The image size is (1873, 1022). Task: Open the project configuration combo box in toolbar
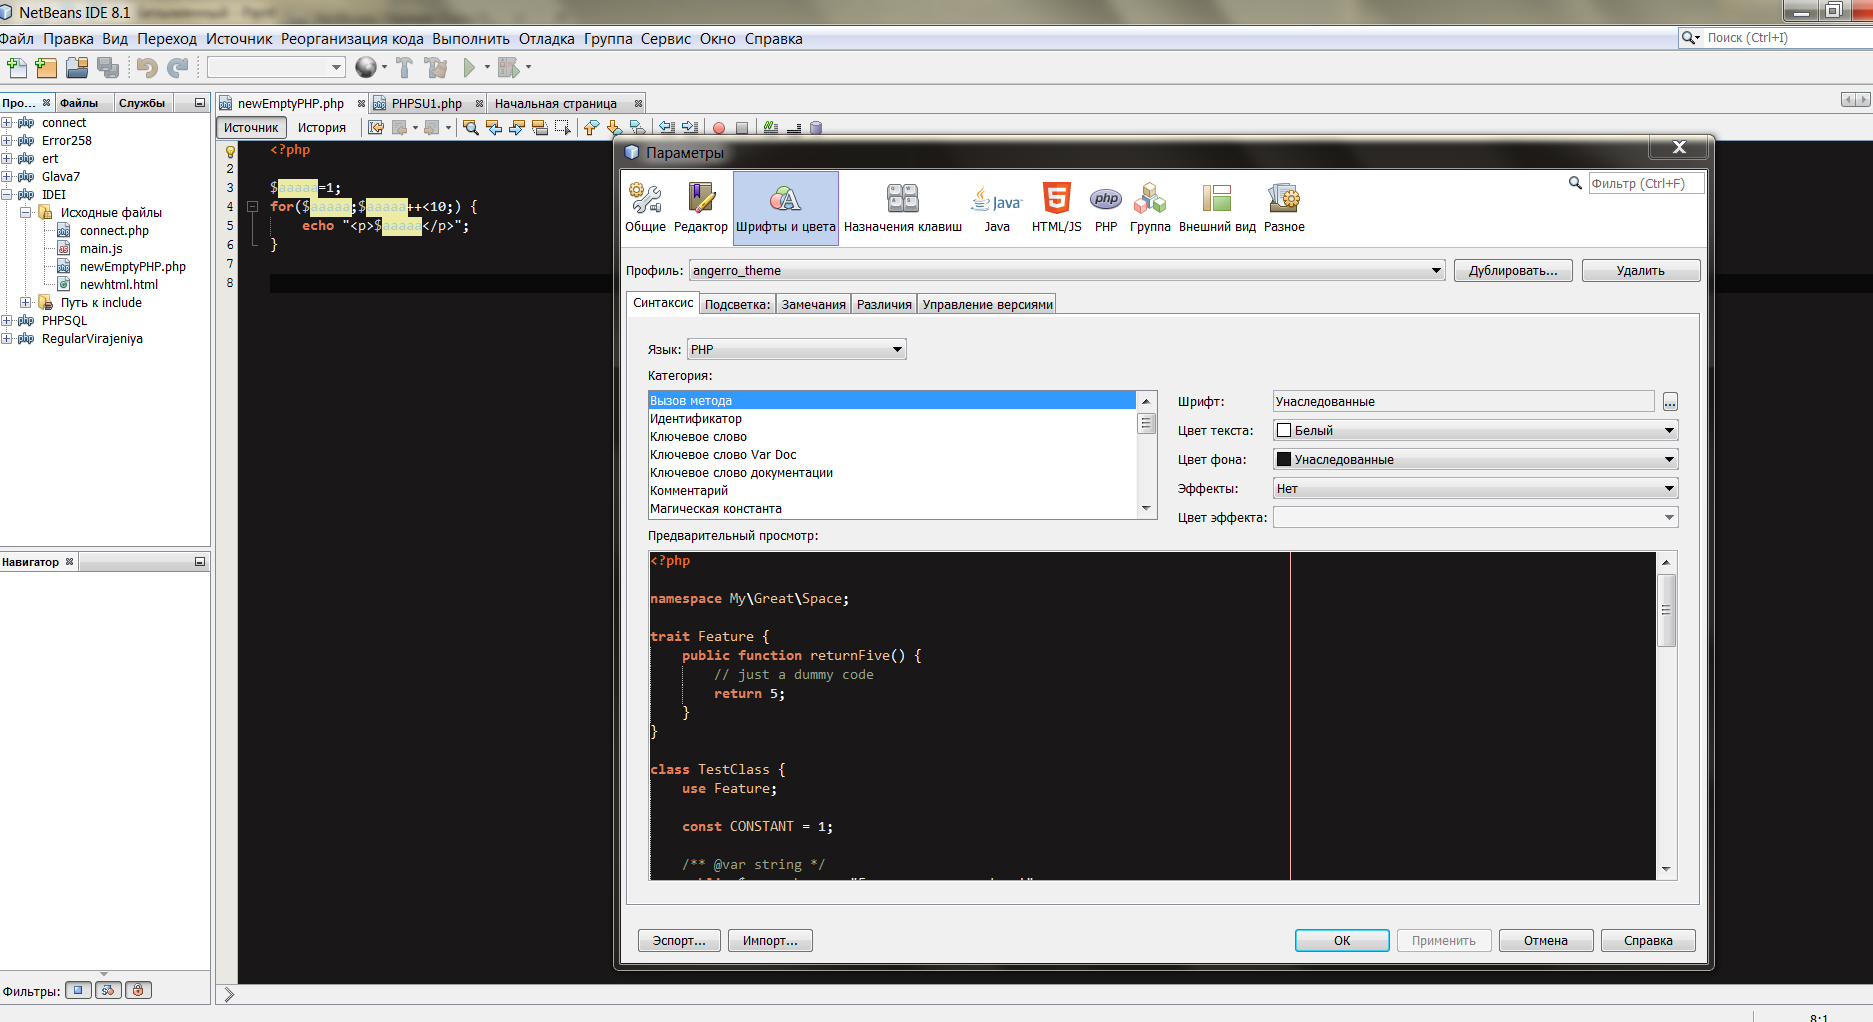click(276, 67)
